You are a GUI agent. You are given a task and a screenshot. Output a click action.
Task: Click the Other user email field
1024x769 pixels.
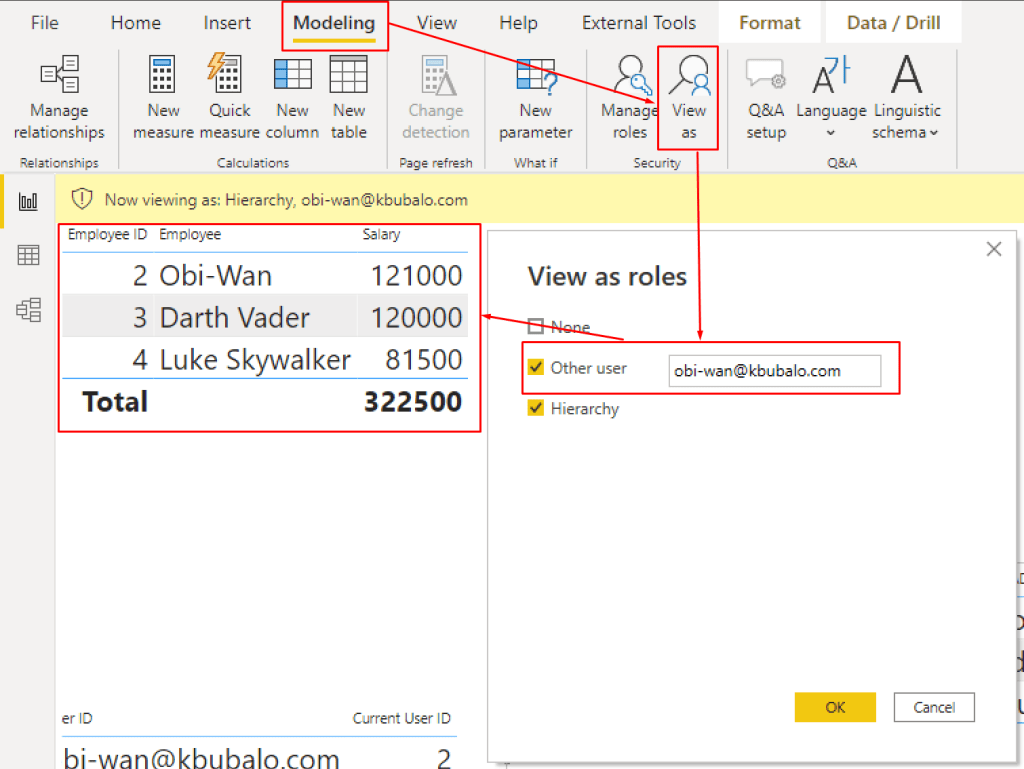[x=774, y=370]
